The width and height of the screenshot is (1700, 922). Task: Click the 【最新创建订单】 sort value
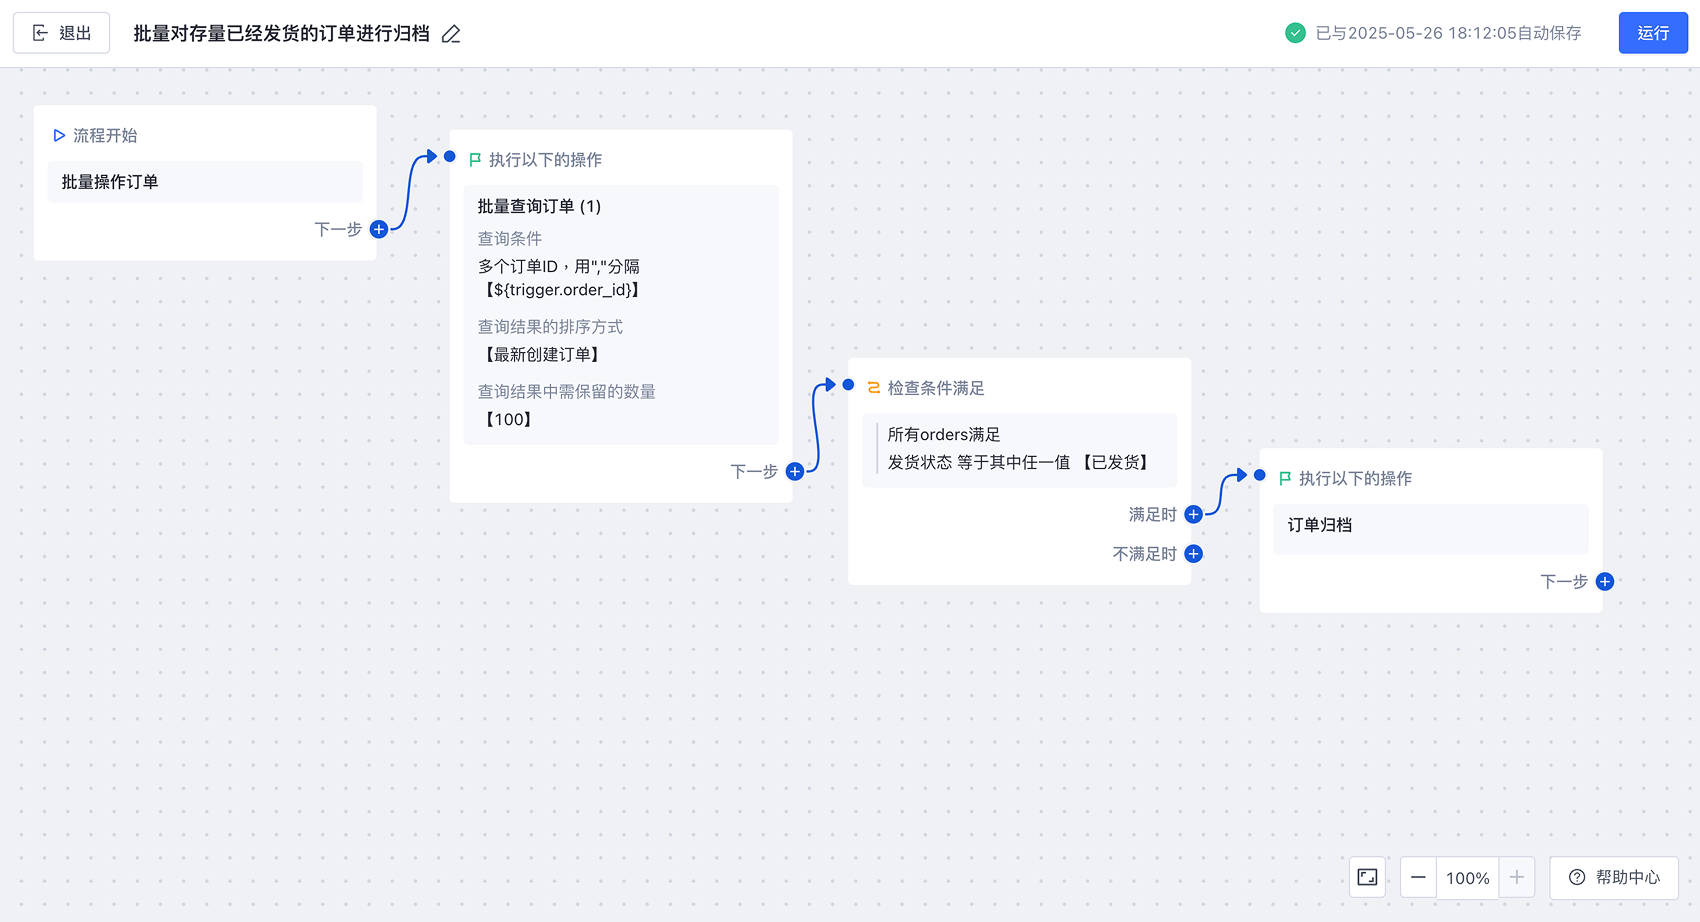(x=541, y=354)
